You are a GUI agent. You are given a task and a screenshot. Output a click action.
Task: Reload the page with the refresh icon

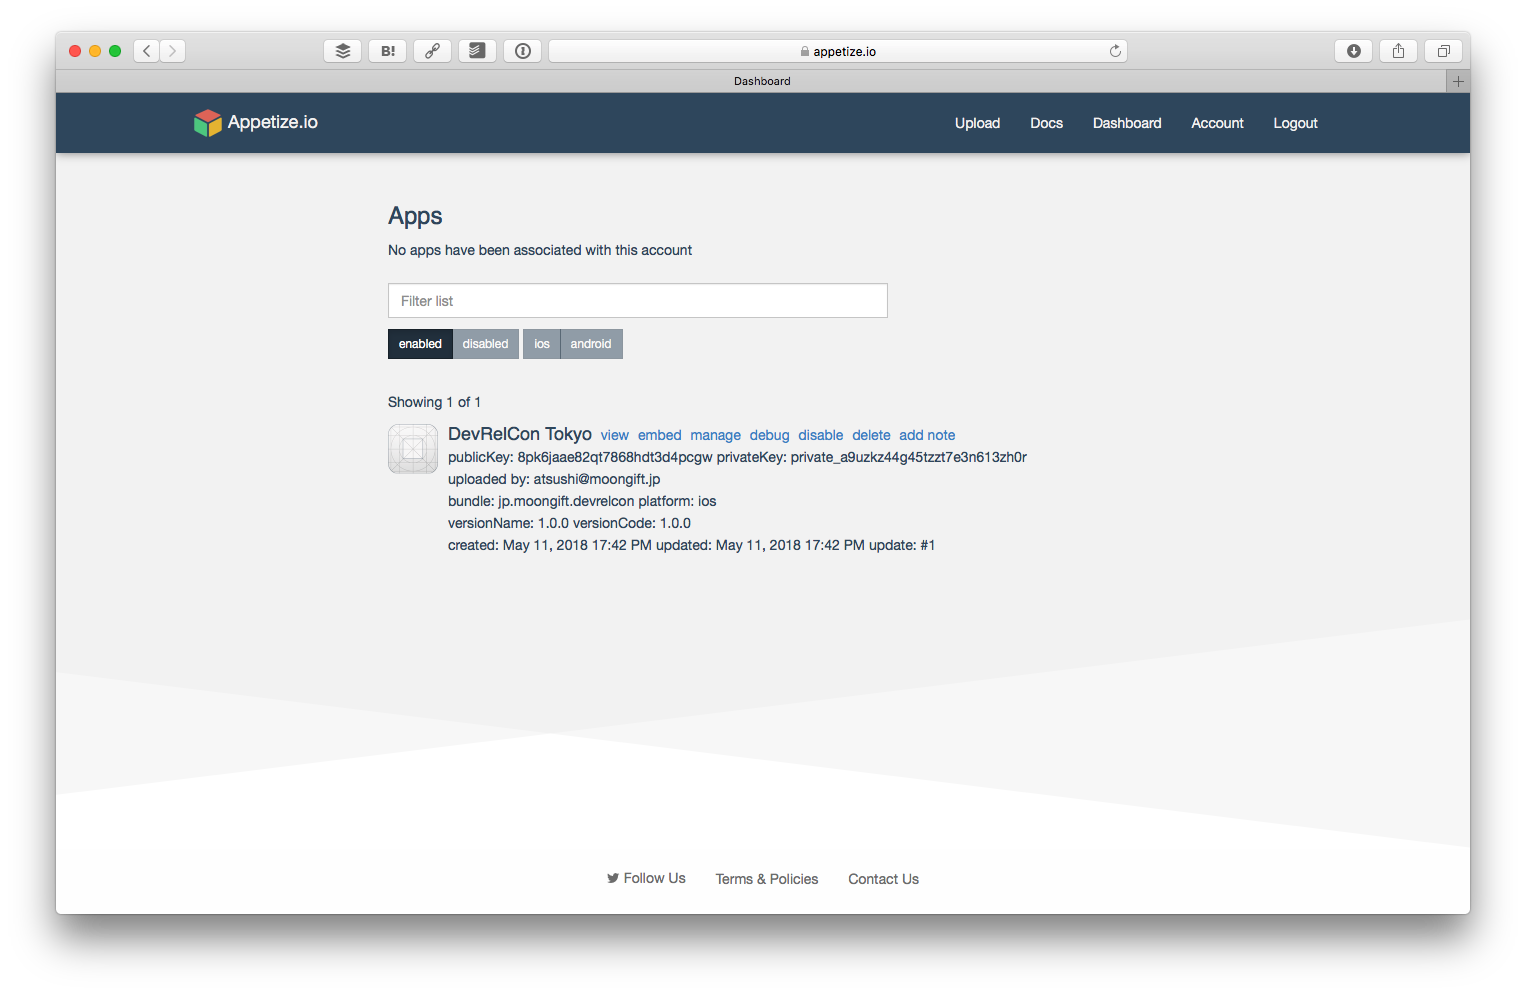pos(1115,51)
